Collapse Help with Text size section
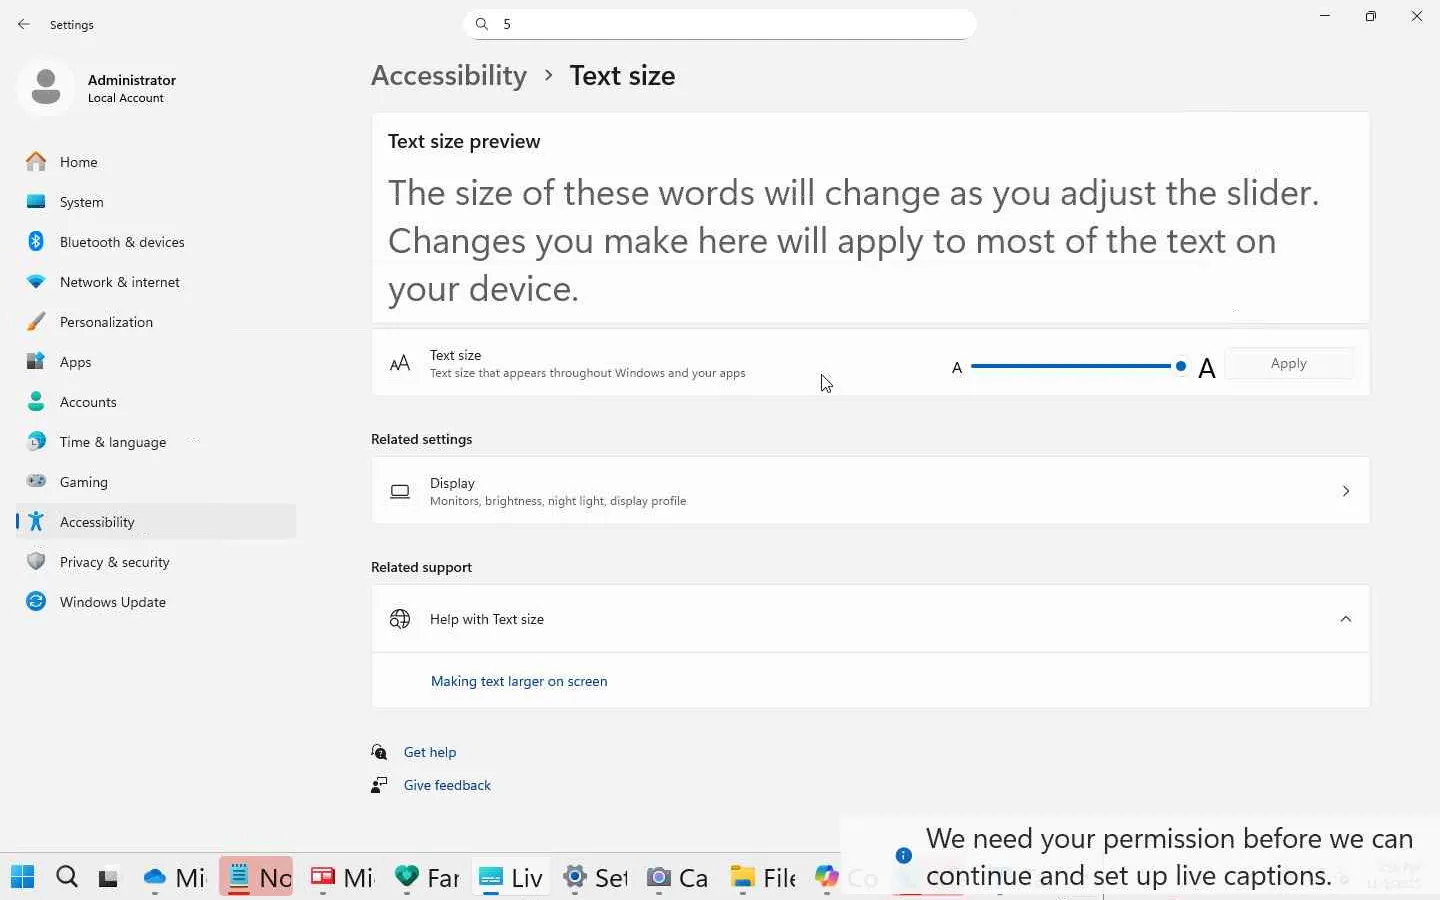The height and width of the screenshot is (900, 1440). pos(1345,619)
